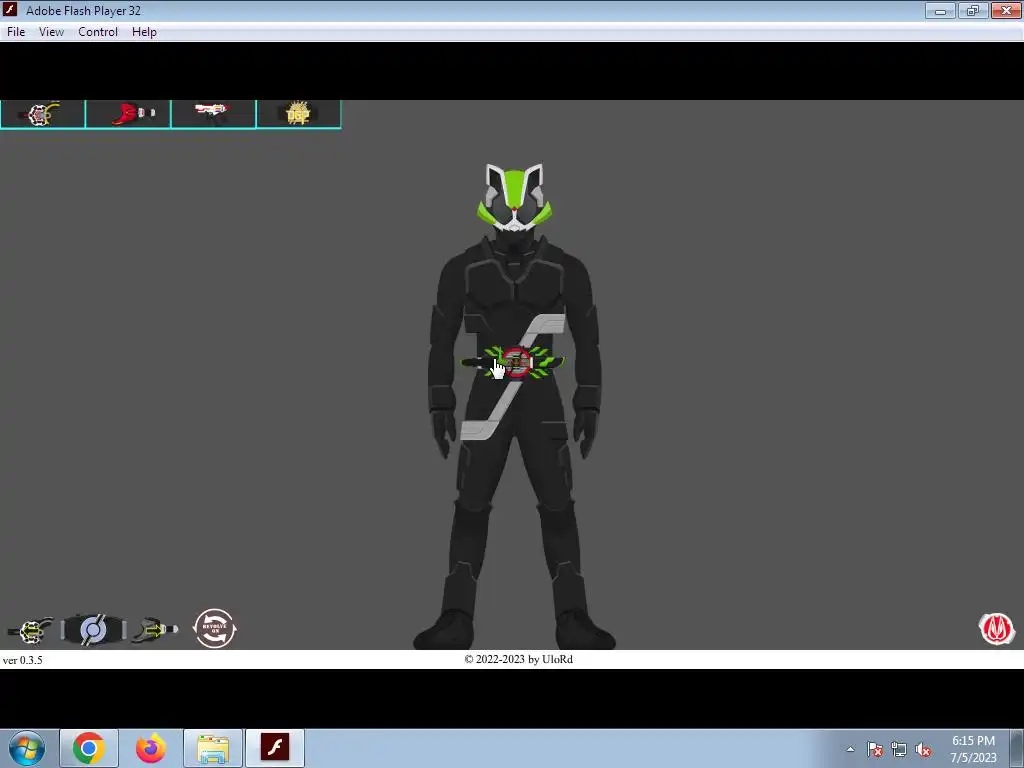Screen dimensions: 1024x768
Task: Click the Show Desktop strip on the taskbar
Action: pos(1018,748)
